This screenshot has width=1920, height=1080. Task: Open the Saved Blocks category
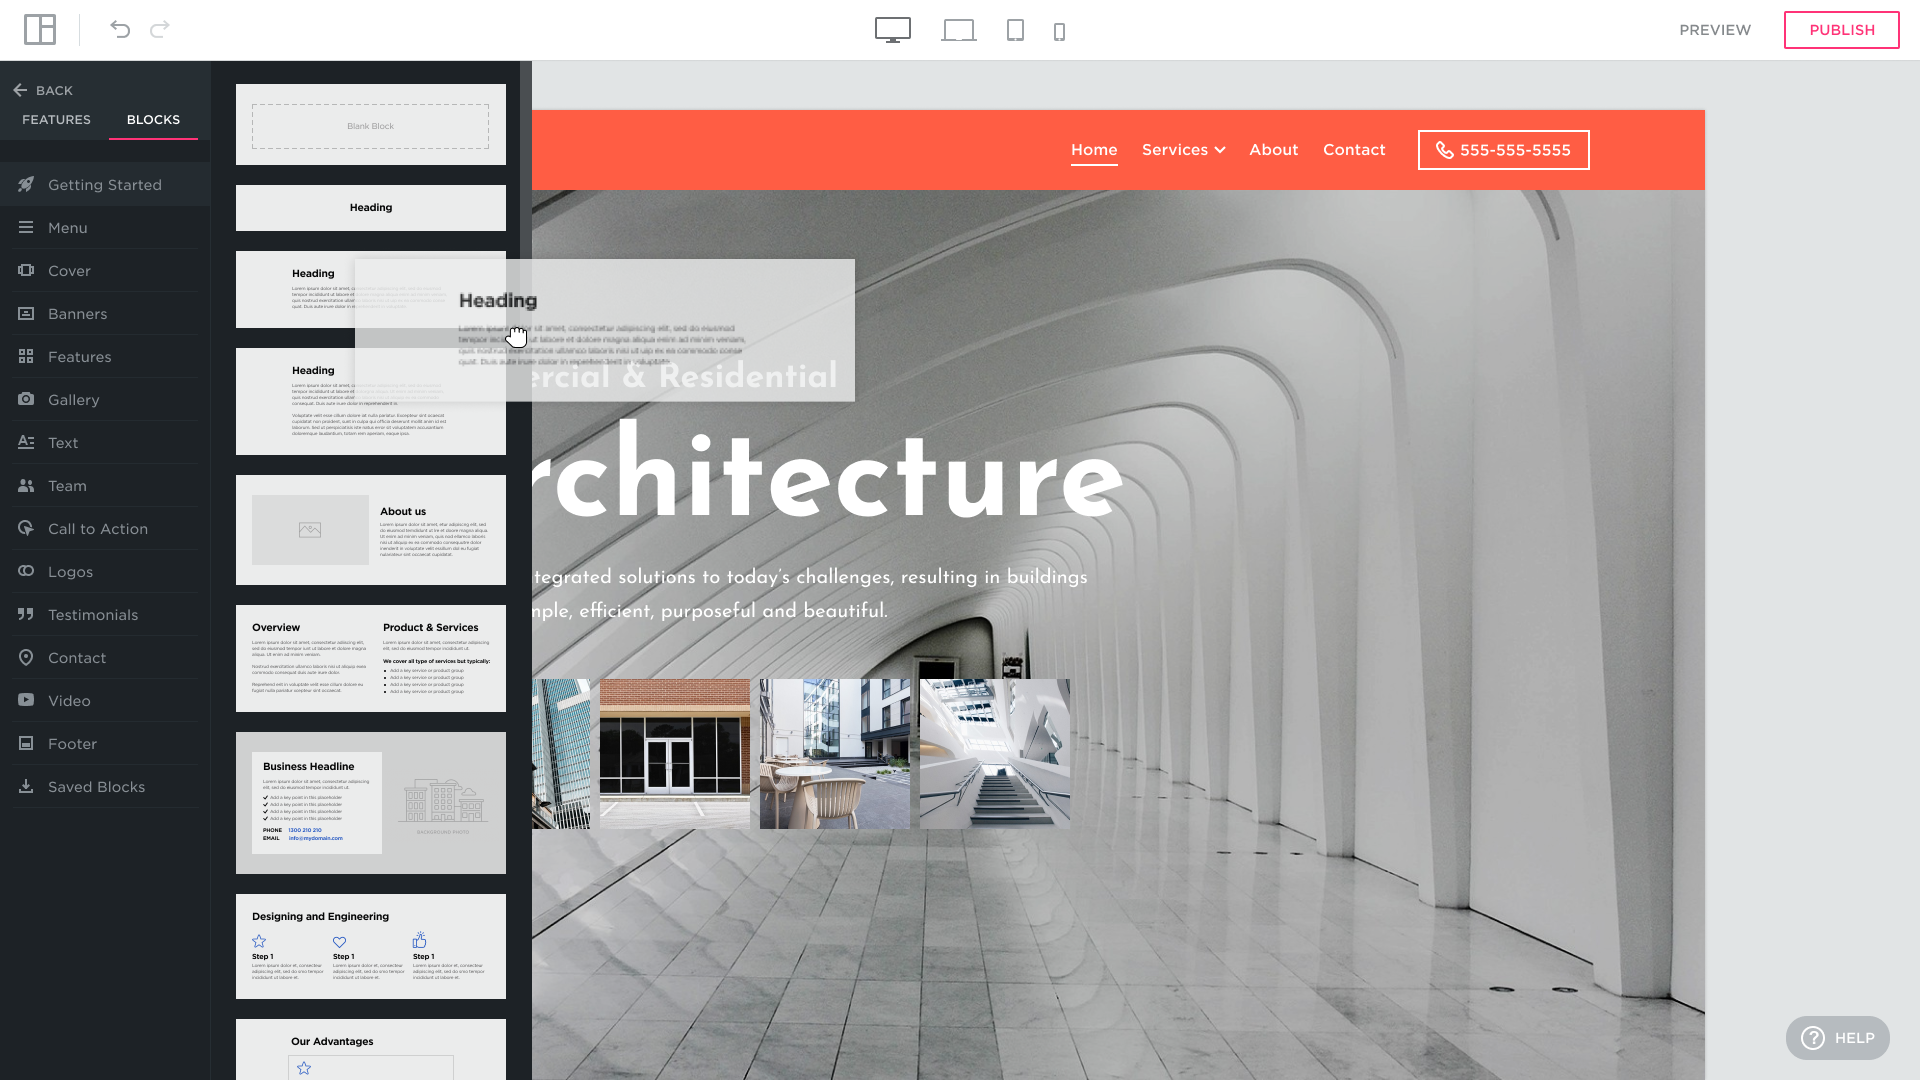[x=96, y=787]
